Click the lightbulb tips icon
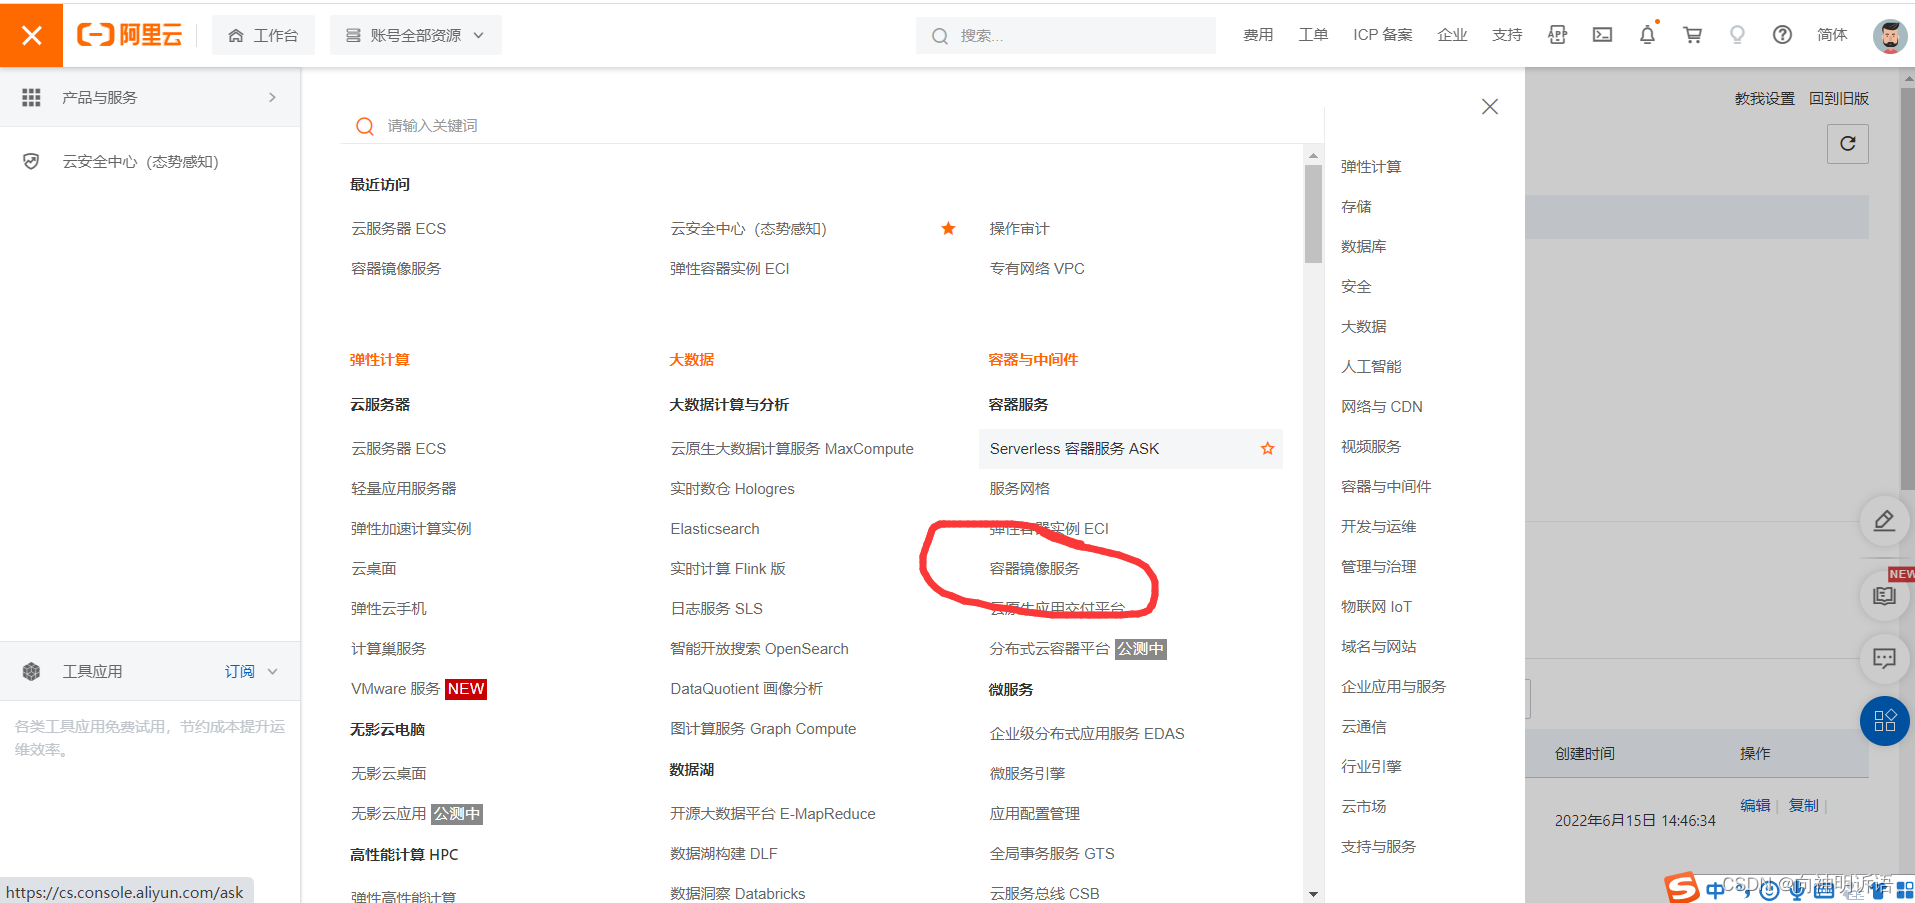Screen dimensions: 1915x903 (1737, 35)
